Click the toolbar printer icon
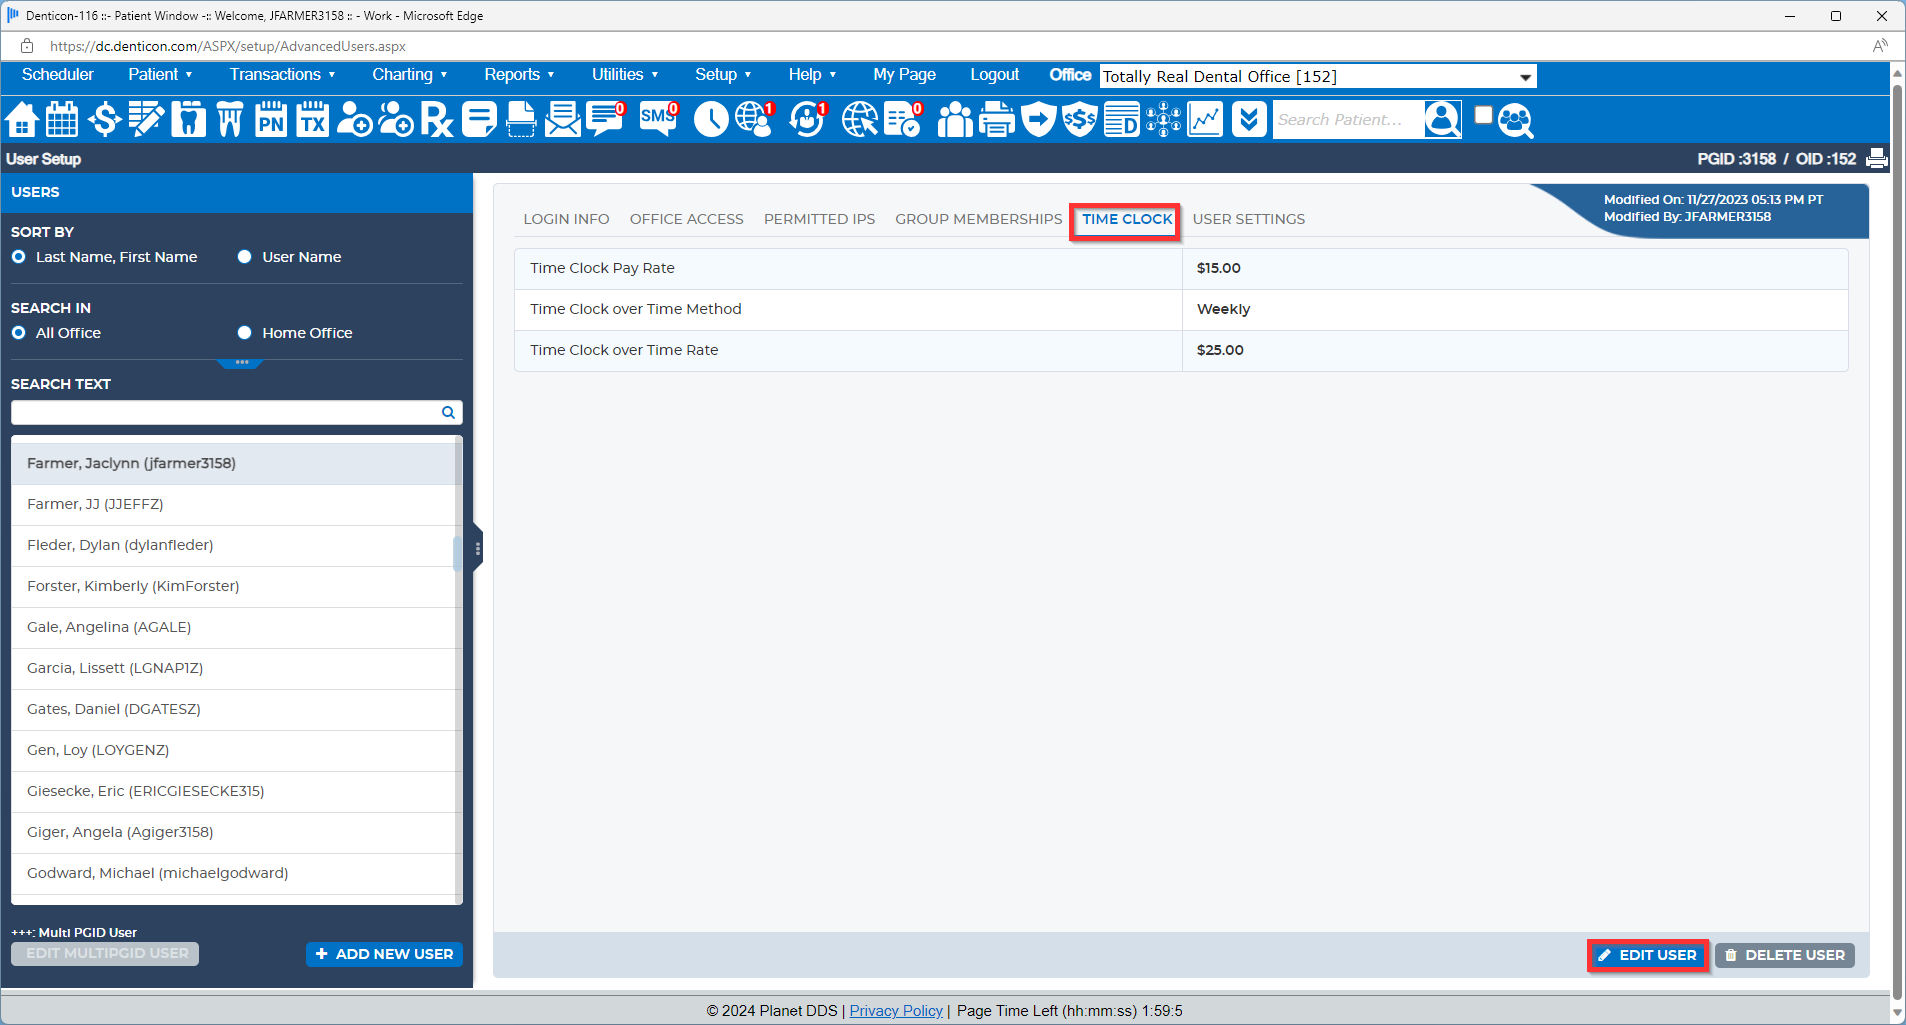The width and height of the screenshot is (1906, 1025). coord(997,120)
